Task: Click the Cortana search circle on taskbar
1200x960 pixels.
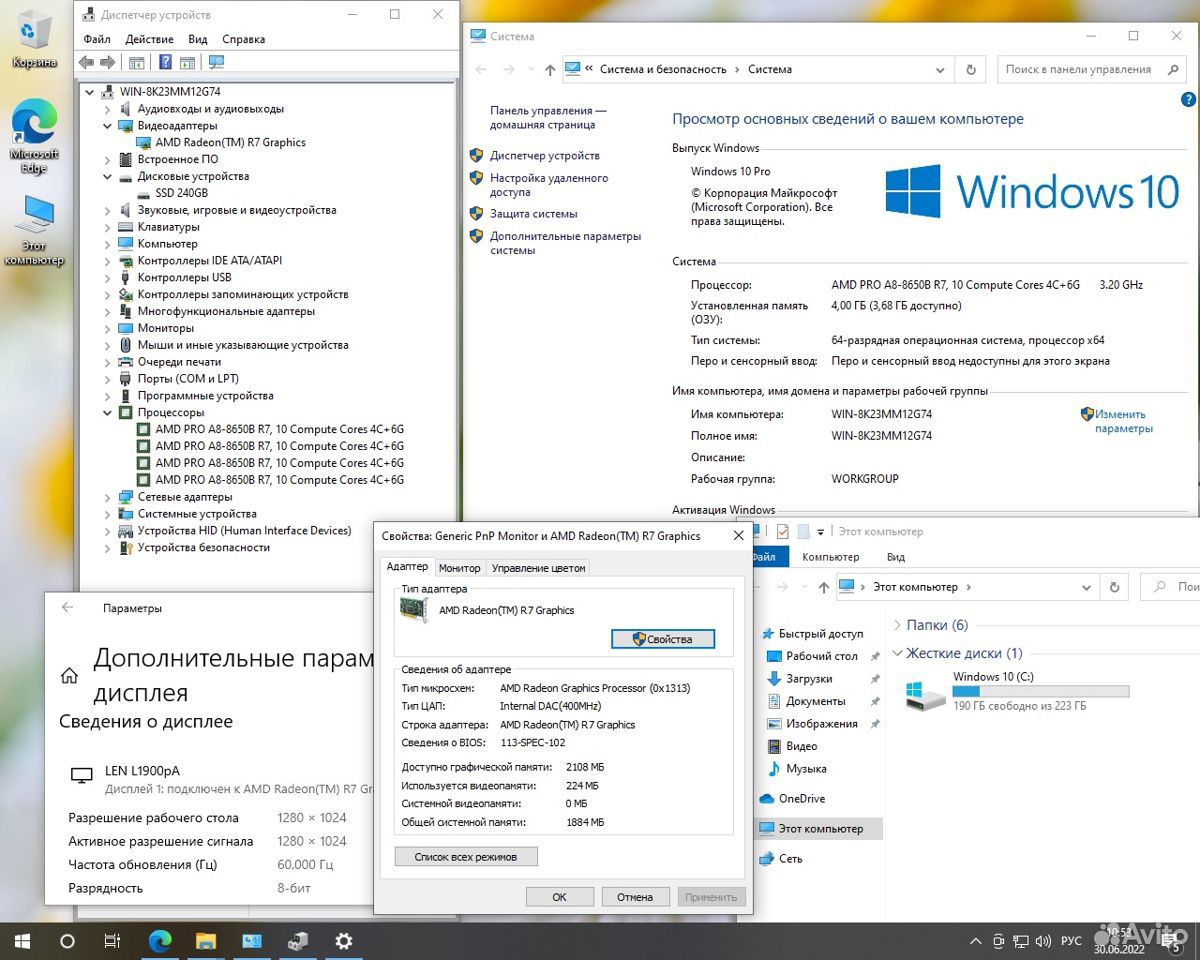Action: point(67,941)
